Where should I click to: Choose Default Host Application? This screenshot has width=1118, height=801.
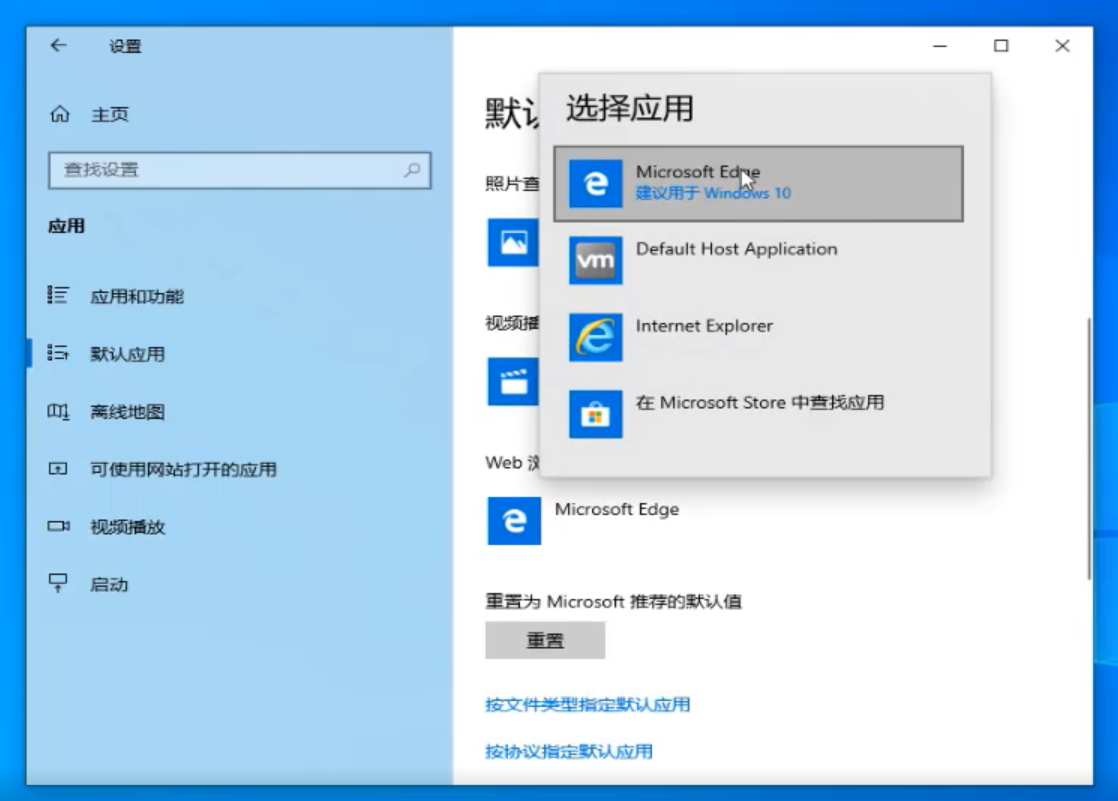(737, 249)
